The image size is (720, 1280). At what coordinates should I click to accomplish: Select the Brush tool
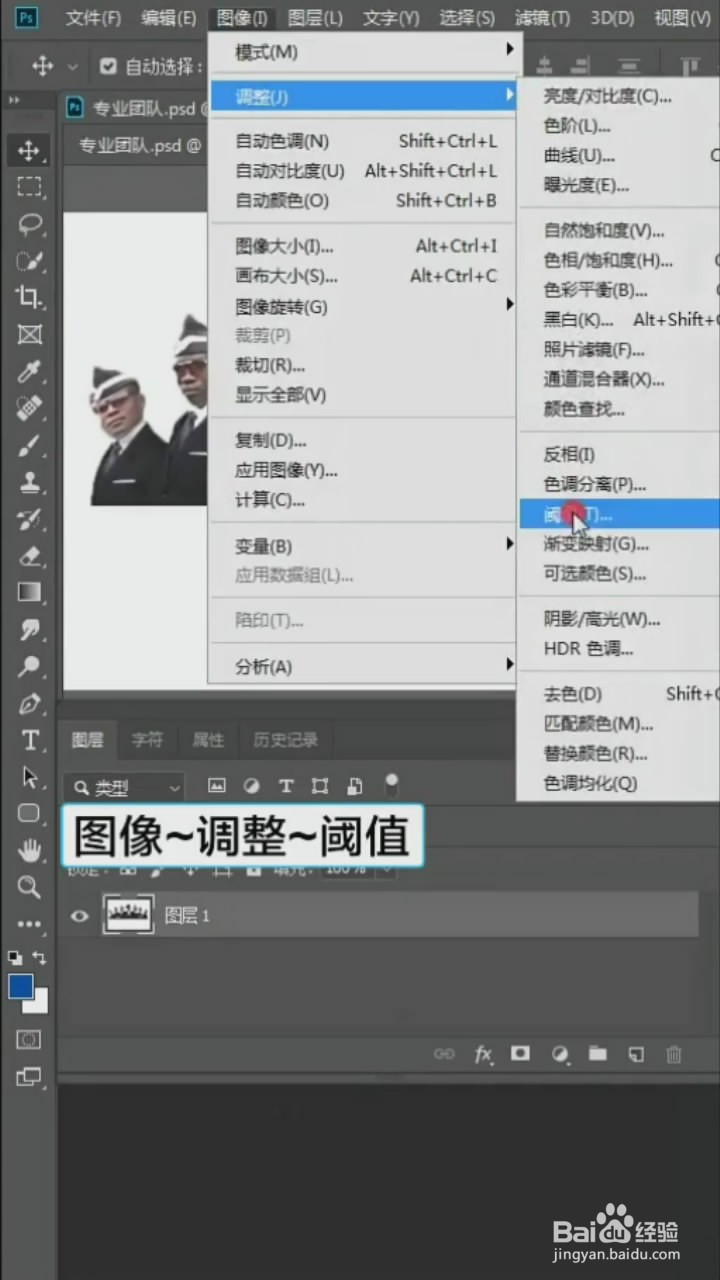click(29, 445)
